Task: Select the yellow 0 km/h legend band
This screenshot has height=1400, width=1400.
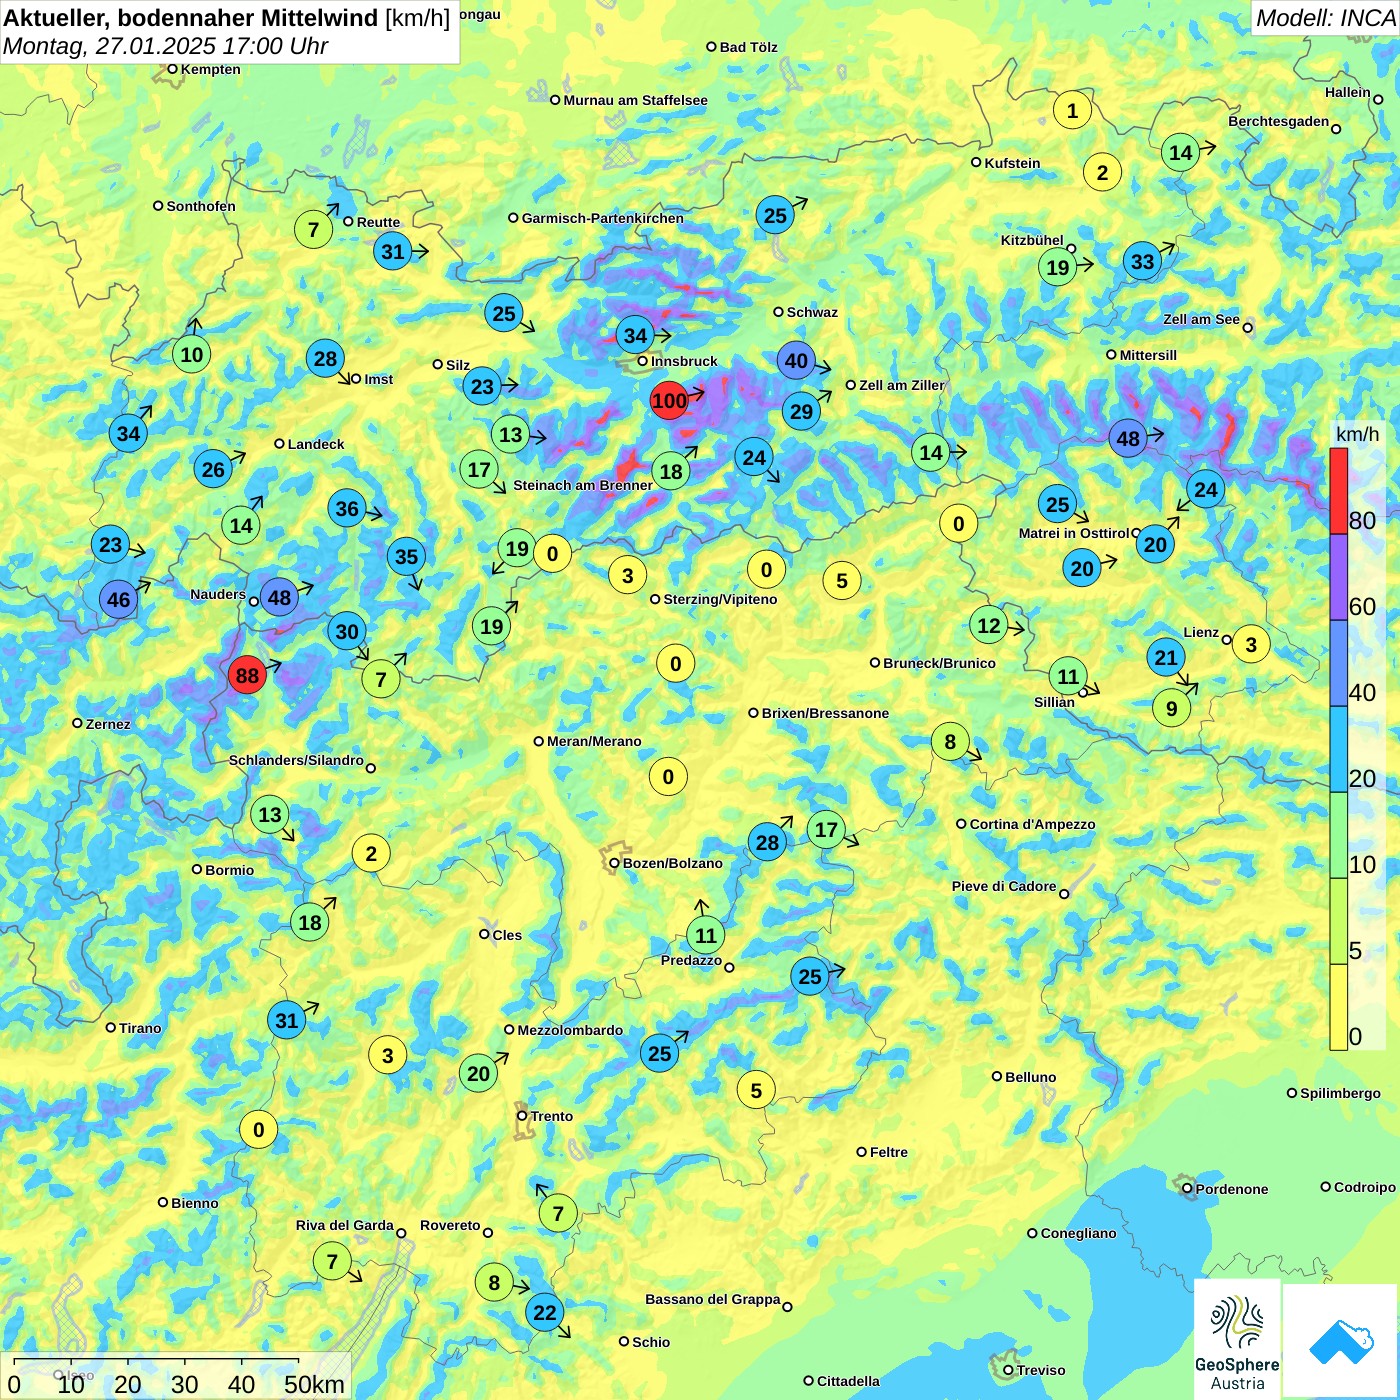Action: pos(1339,1007)
